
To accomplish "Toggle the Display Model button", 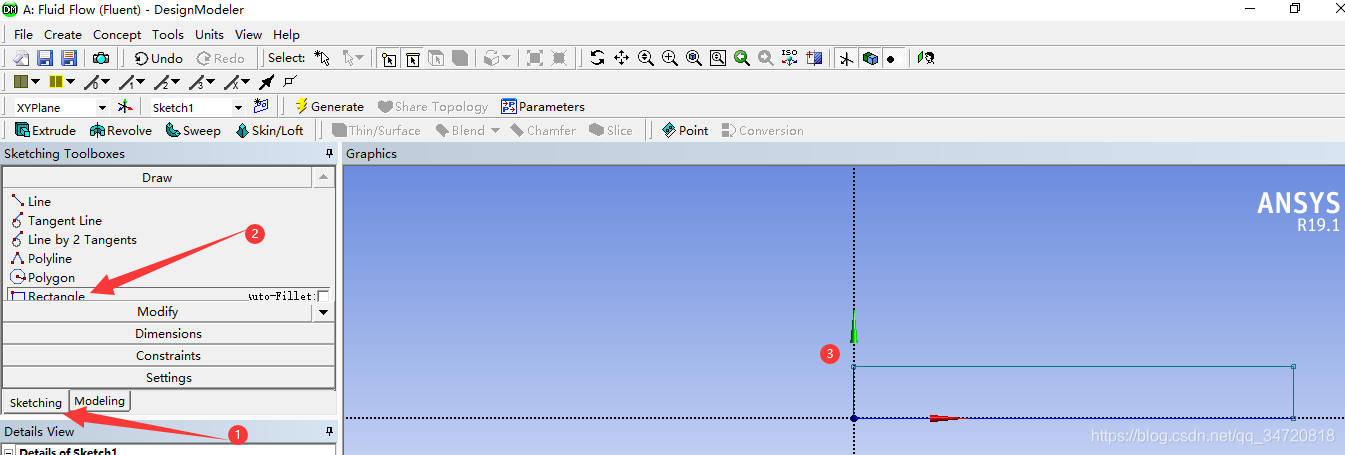I will coord(870,58).
